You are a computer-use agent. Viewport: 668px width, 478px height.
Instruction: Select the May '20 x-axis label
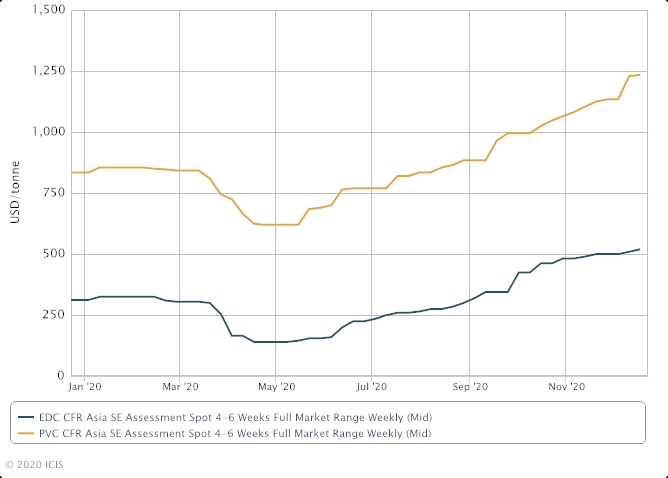277,385
